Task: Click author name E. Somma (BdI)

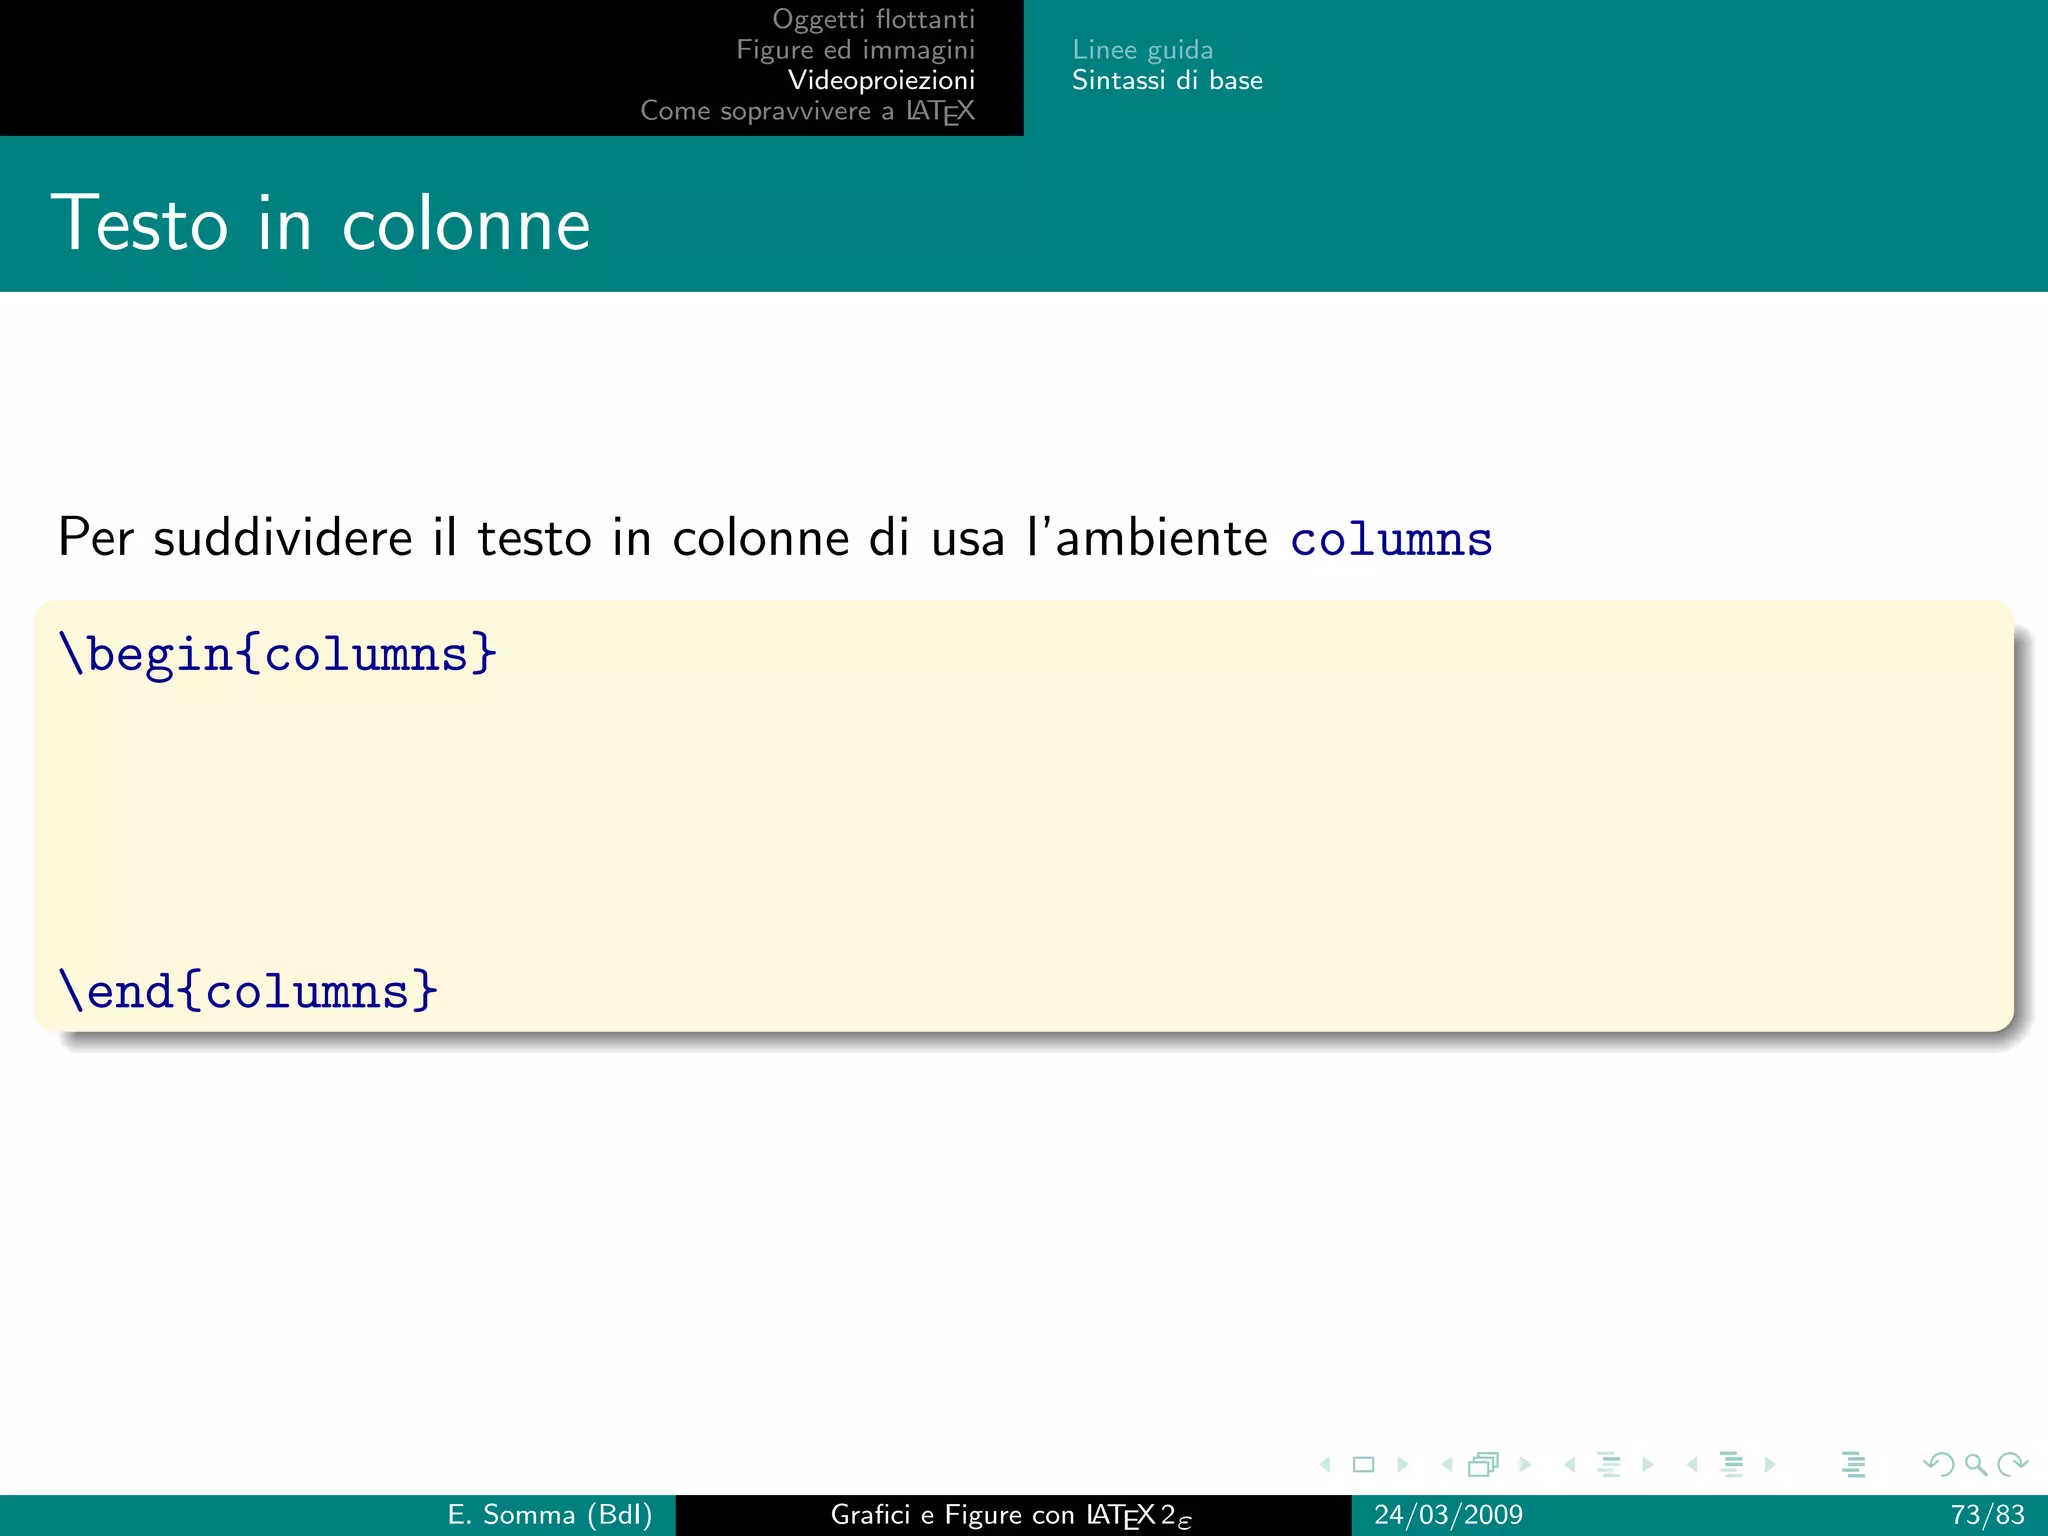Action: click(550, 1515)
